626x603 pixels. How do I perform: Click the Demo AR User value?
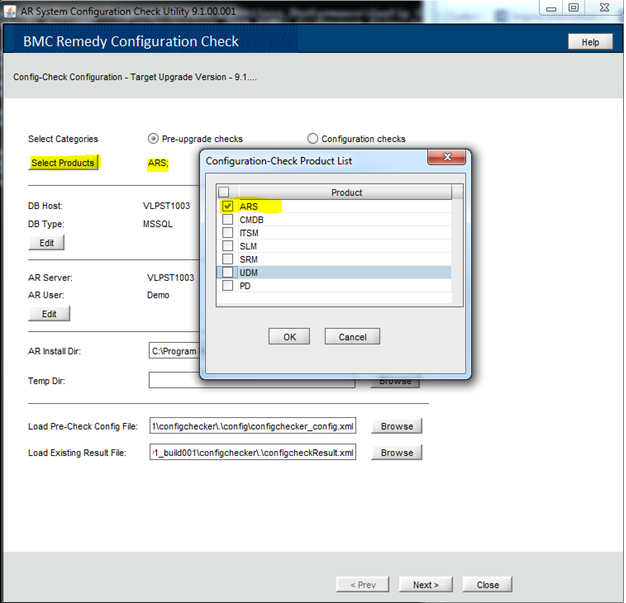[158, 295]
